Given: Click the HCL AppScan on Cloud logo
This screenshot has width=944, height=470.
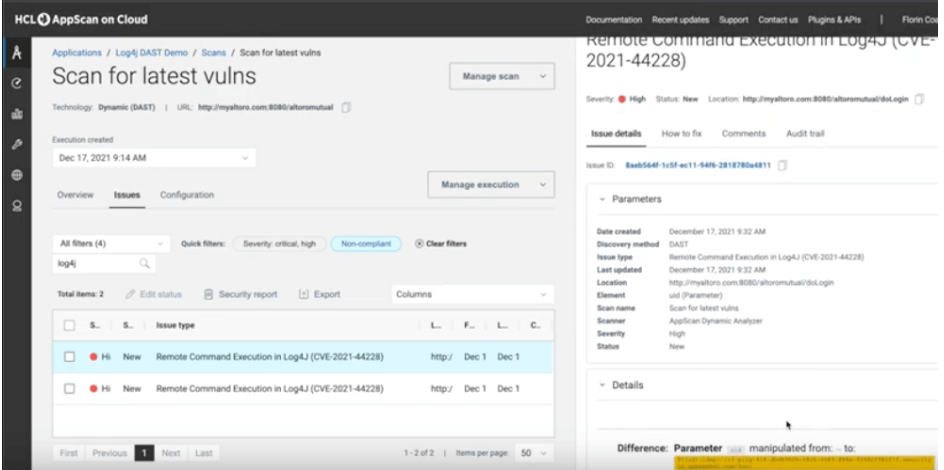Looking at the screenshot, I should [81, 19].
